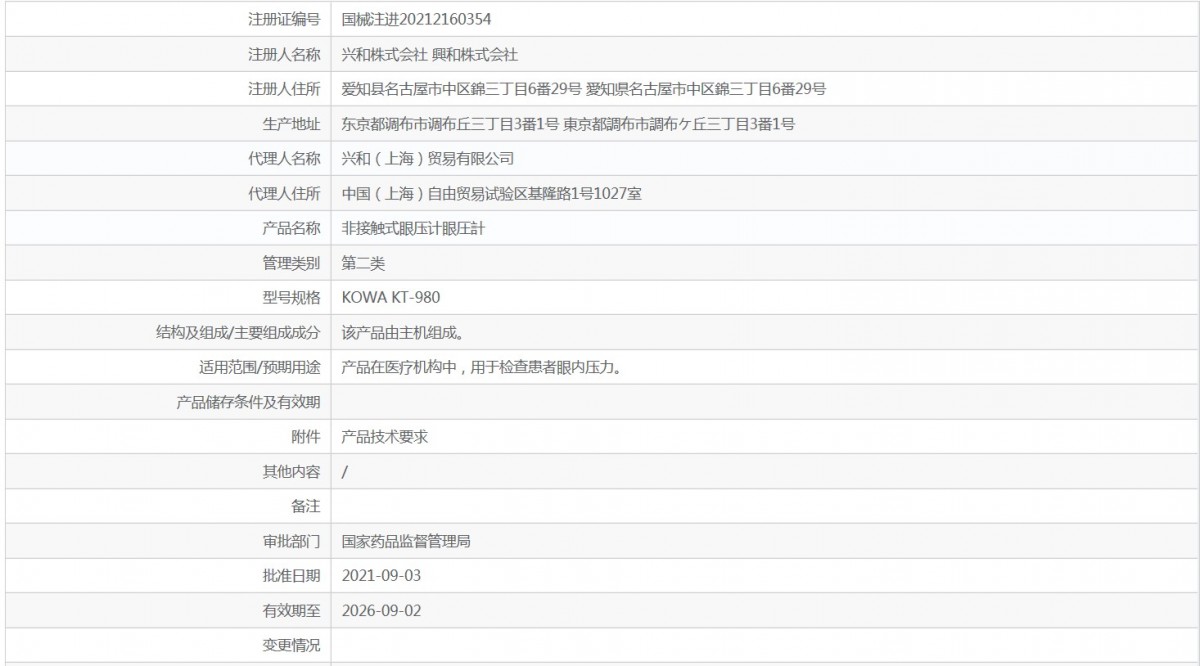Click the label '适用范围/预期用途'
This screenshot has width=1200, height=666.
[x=260, y=367]
